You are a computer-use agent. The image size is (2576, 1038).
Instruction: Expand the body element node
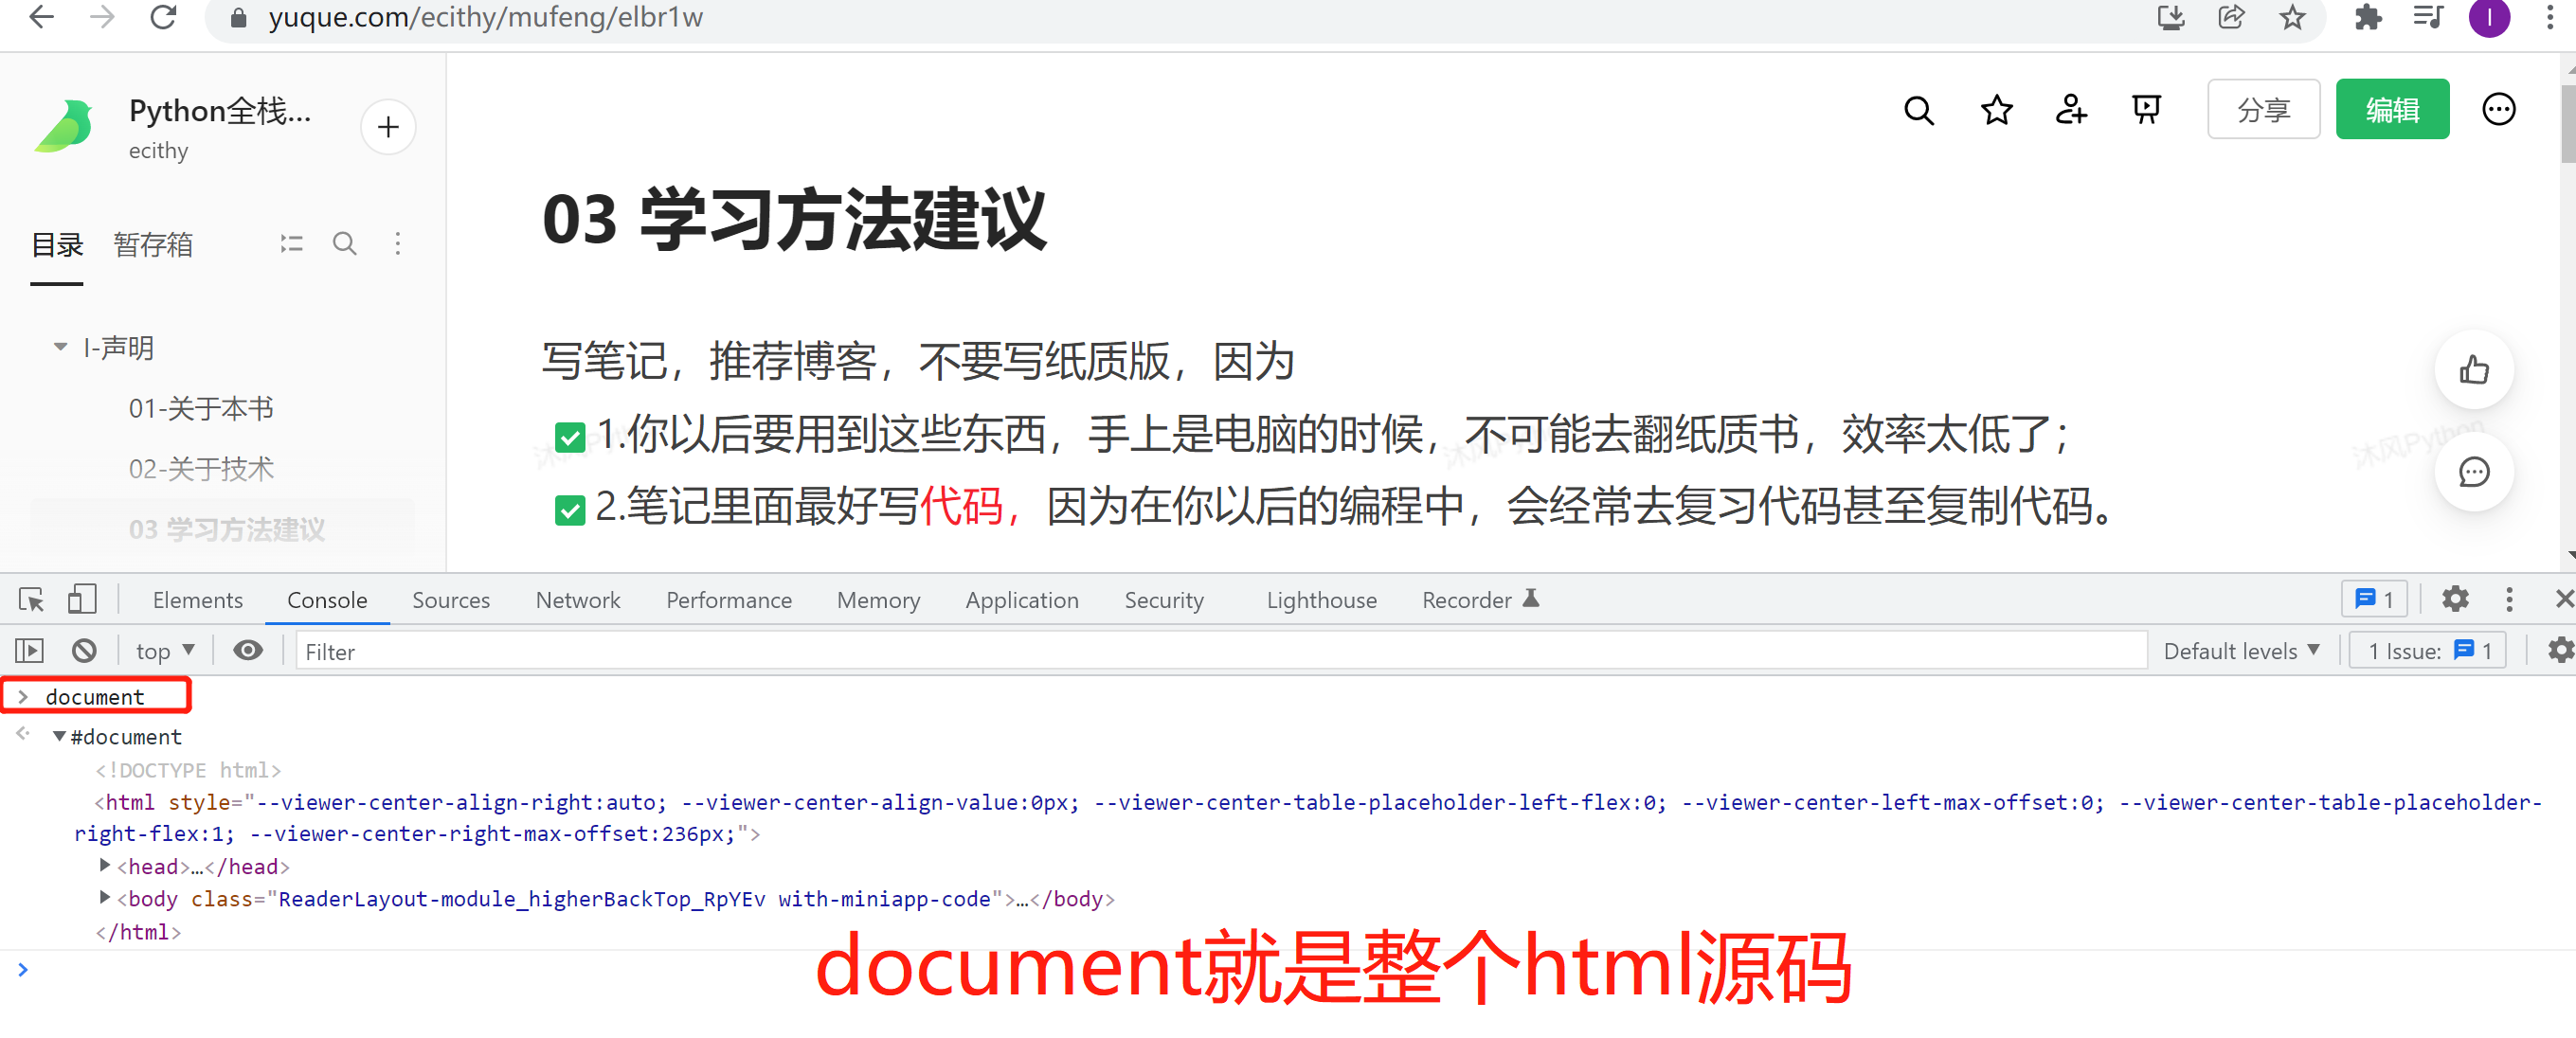[x=104, y=898]
